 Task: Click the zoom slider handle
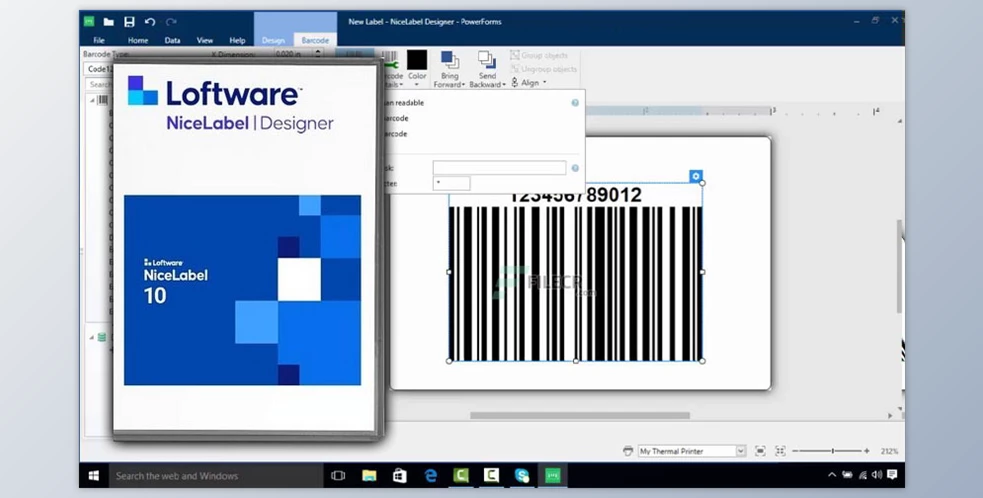point(833,451)
